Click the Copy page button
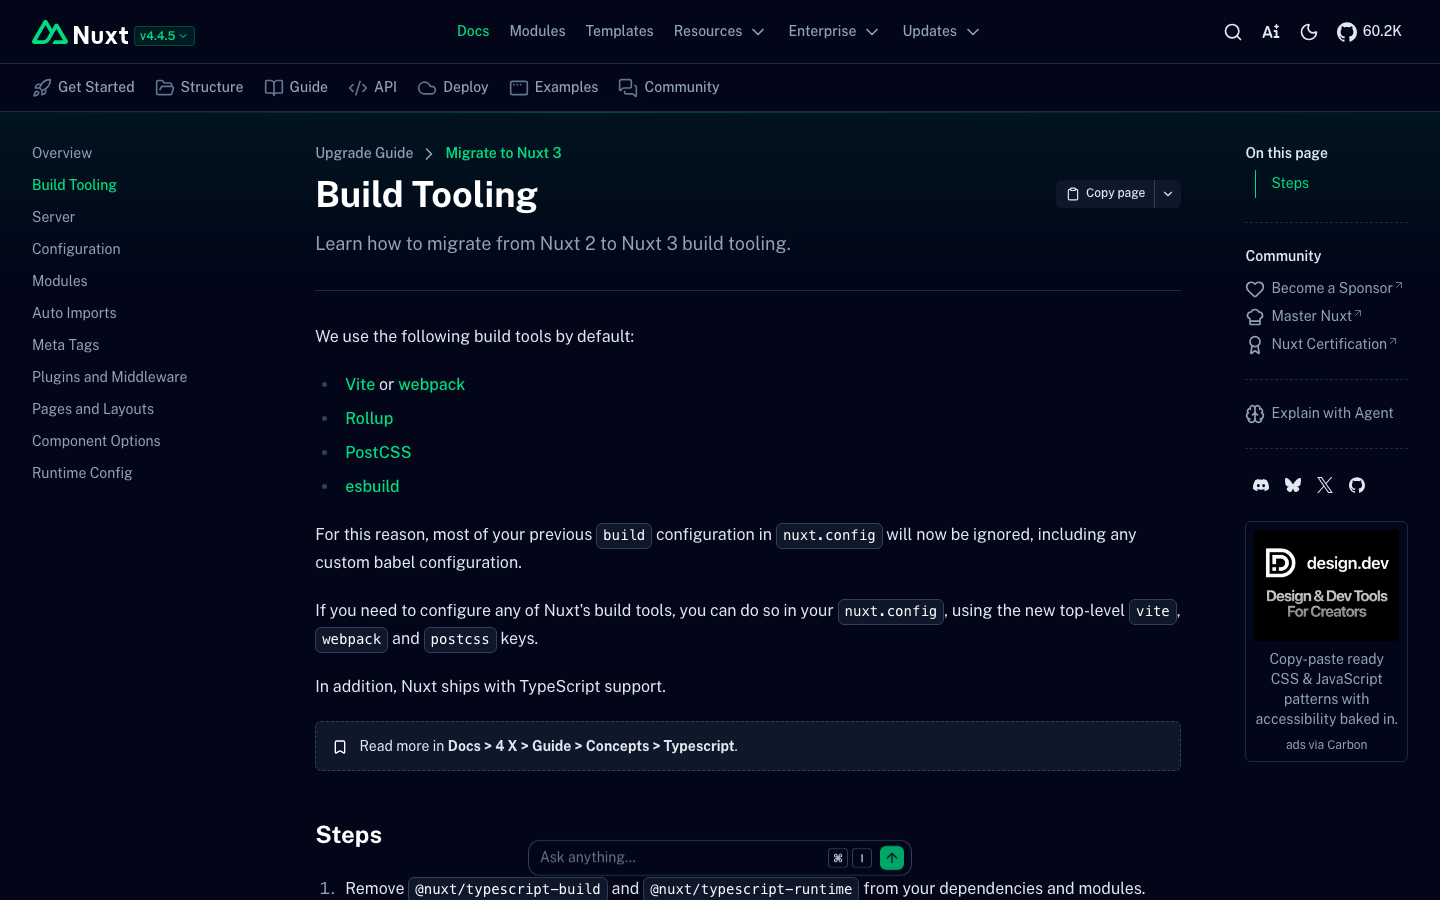The width and height of the screenshot is (1440, 900). 1106,194
